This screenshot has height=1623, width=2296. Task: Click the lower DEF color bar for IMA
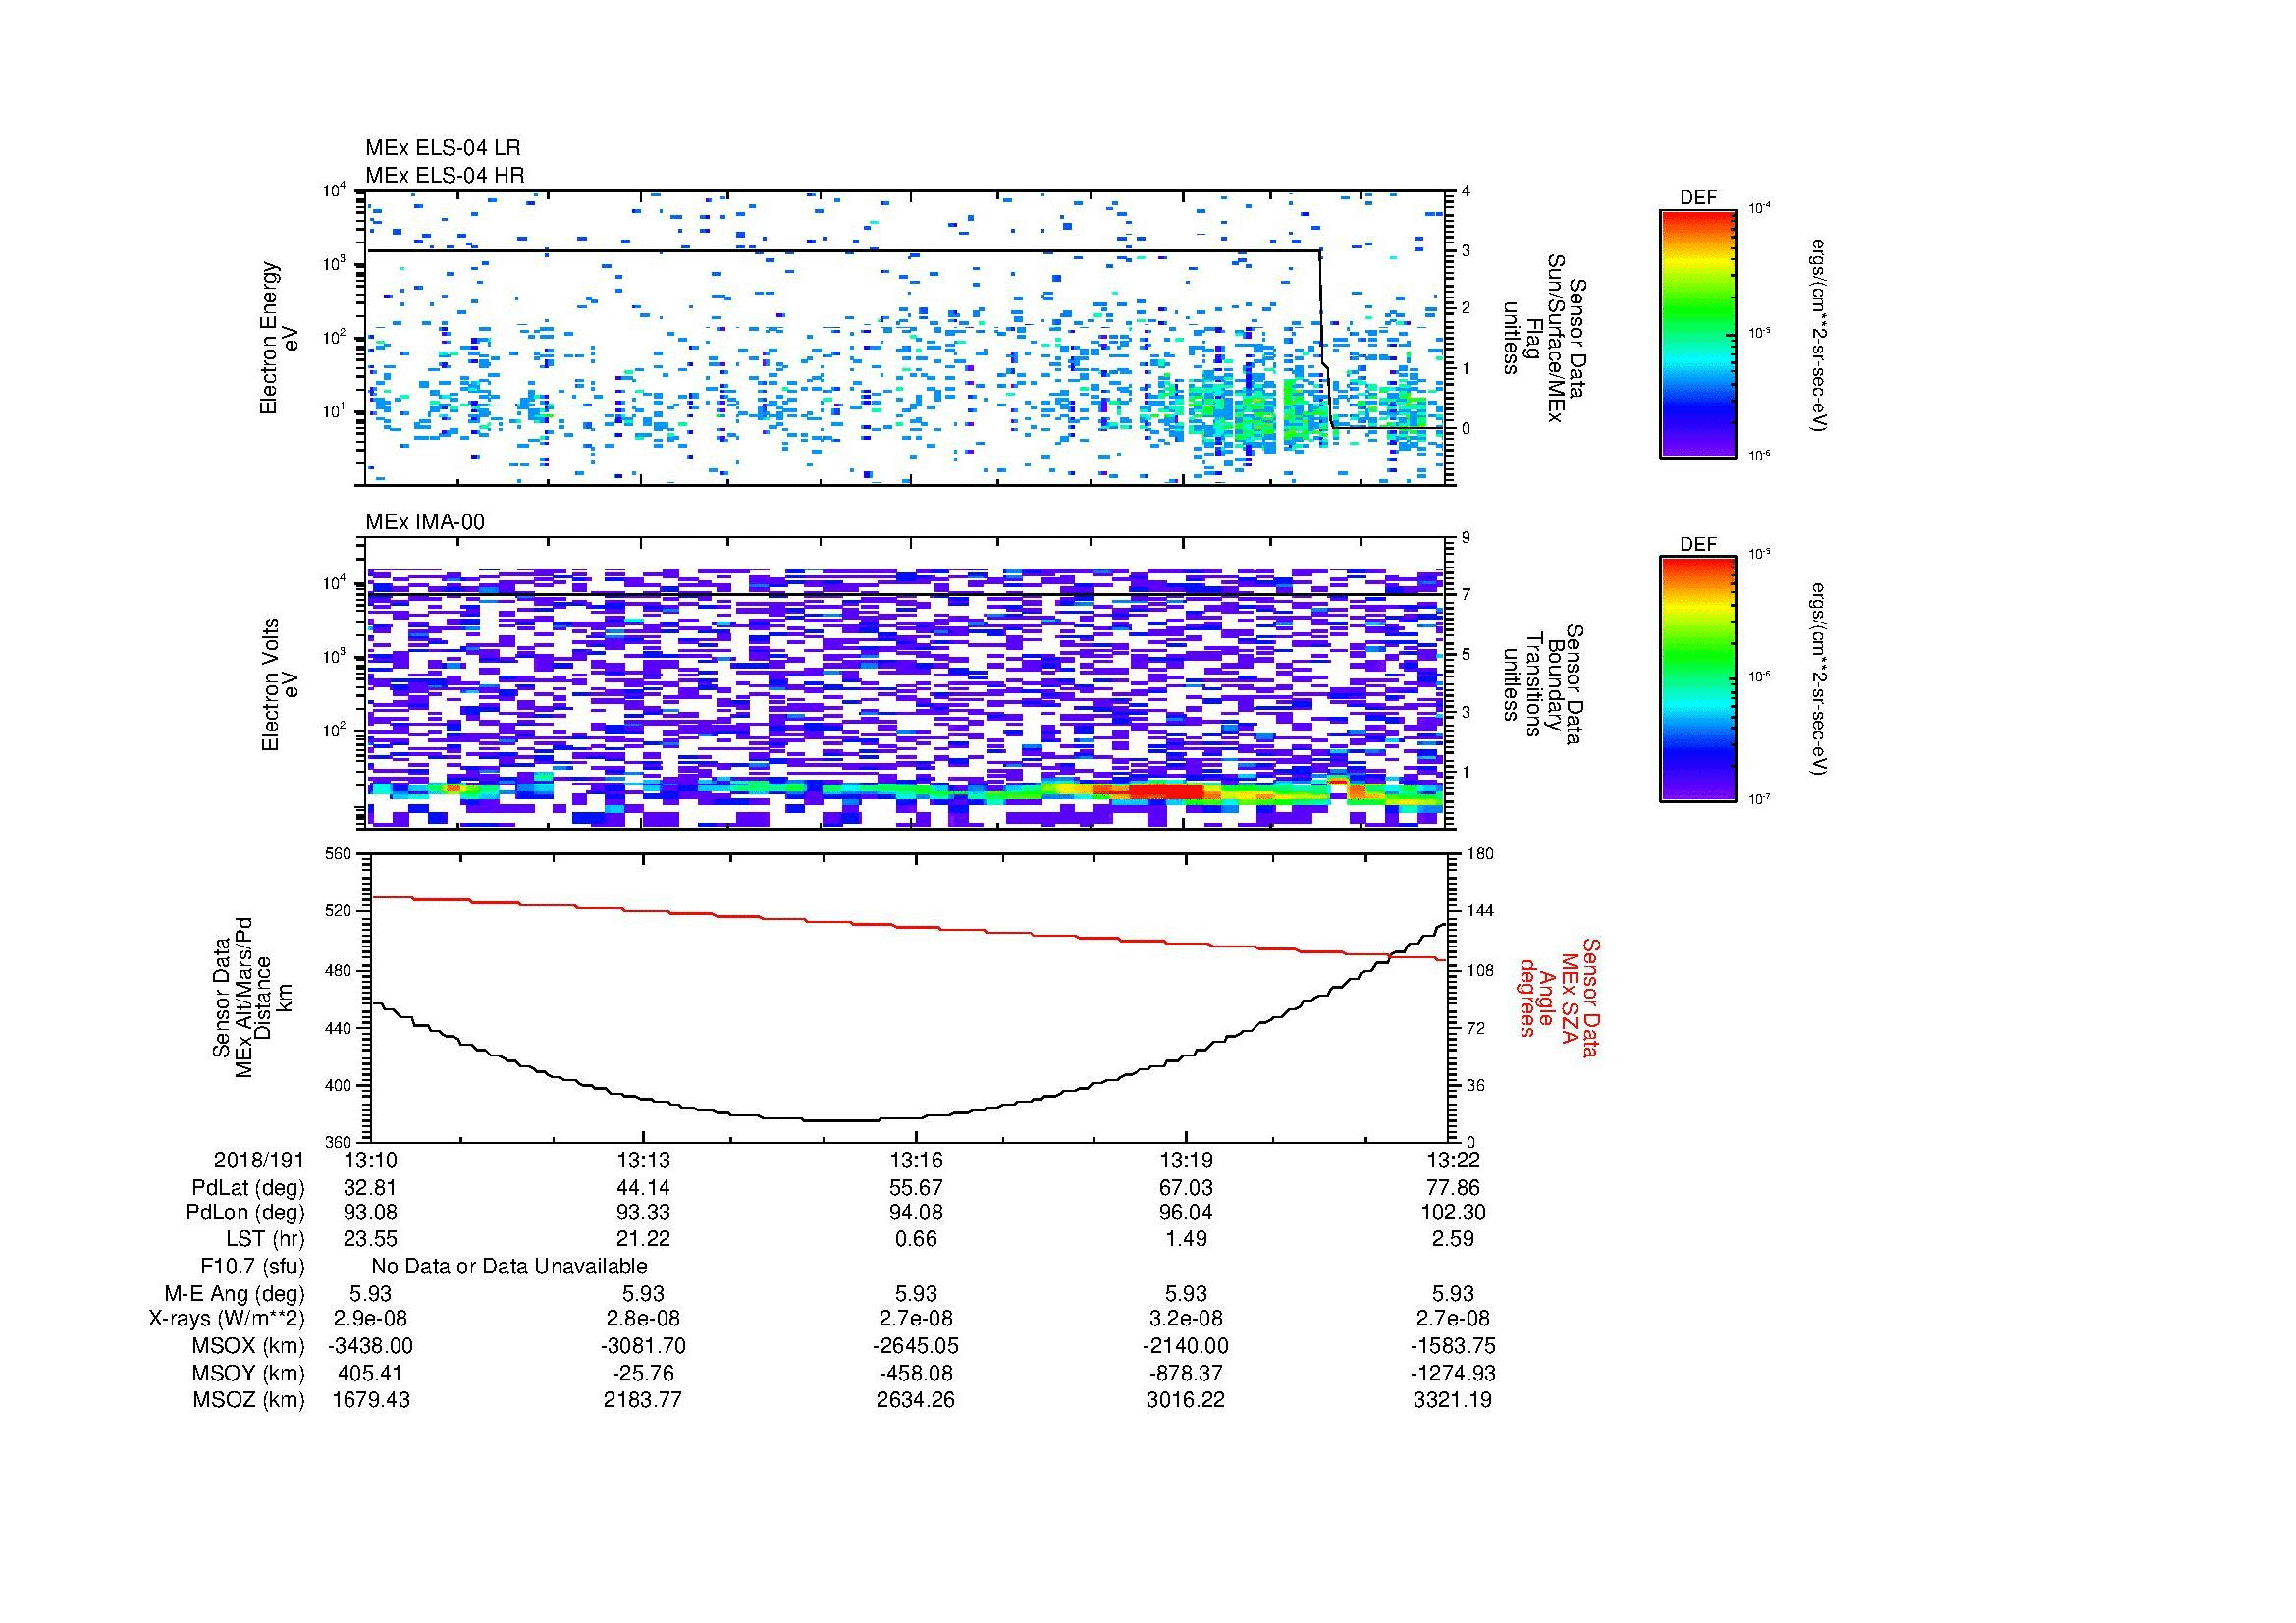(x=1697, y=679)
